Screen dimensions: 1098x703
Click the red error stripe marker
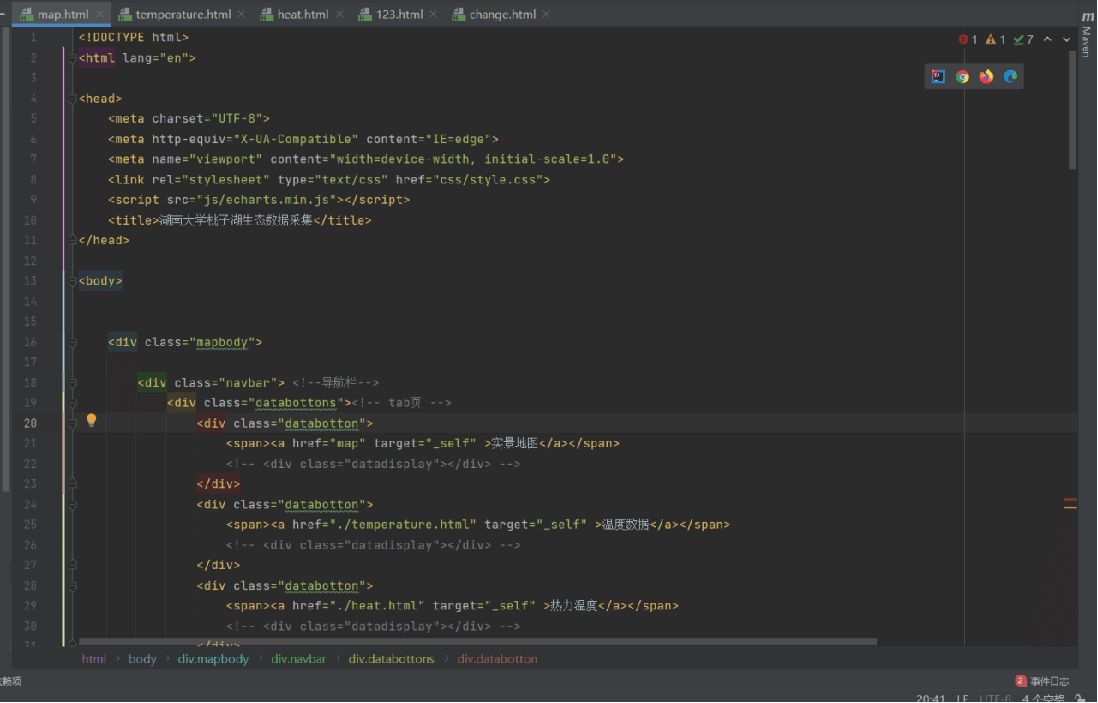(1070, 500)
